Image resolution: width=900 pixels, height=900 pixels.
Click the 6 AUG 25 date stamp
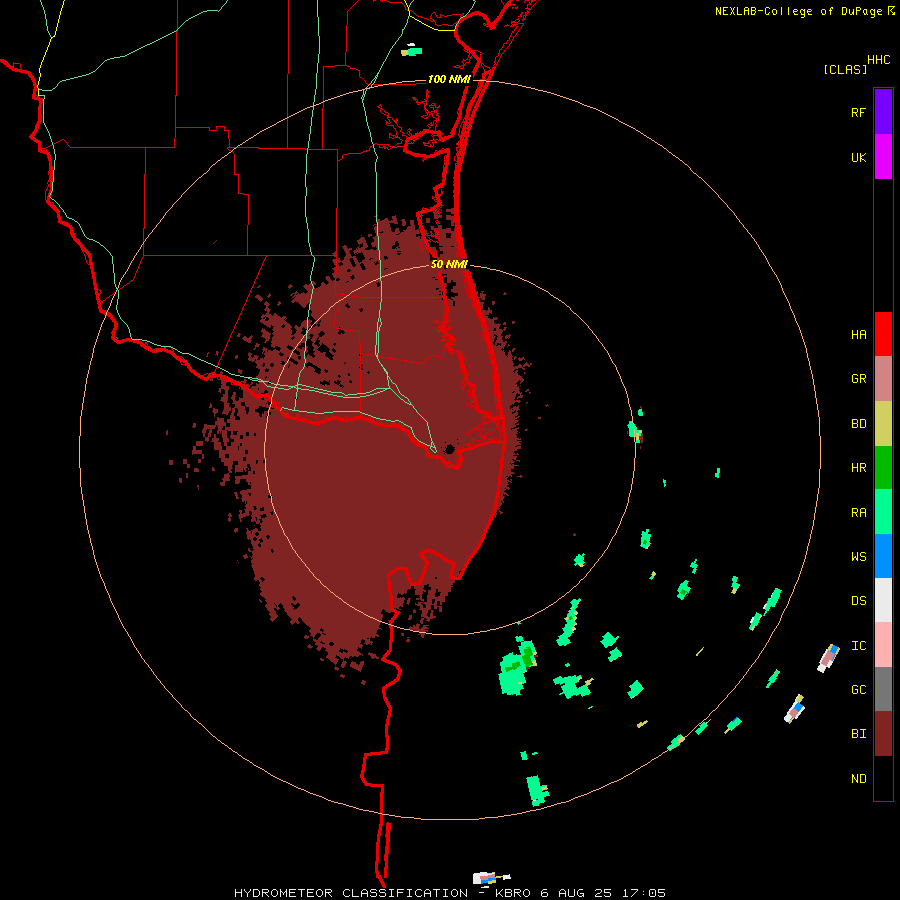576,893
